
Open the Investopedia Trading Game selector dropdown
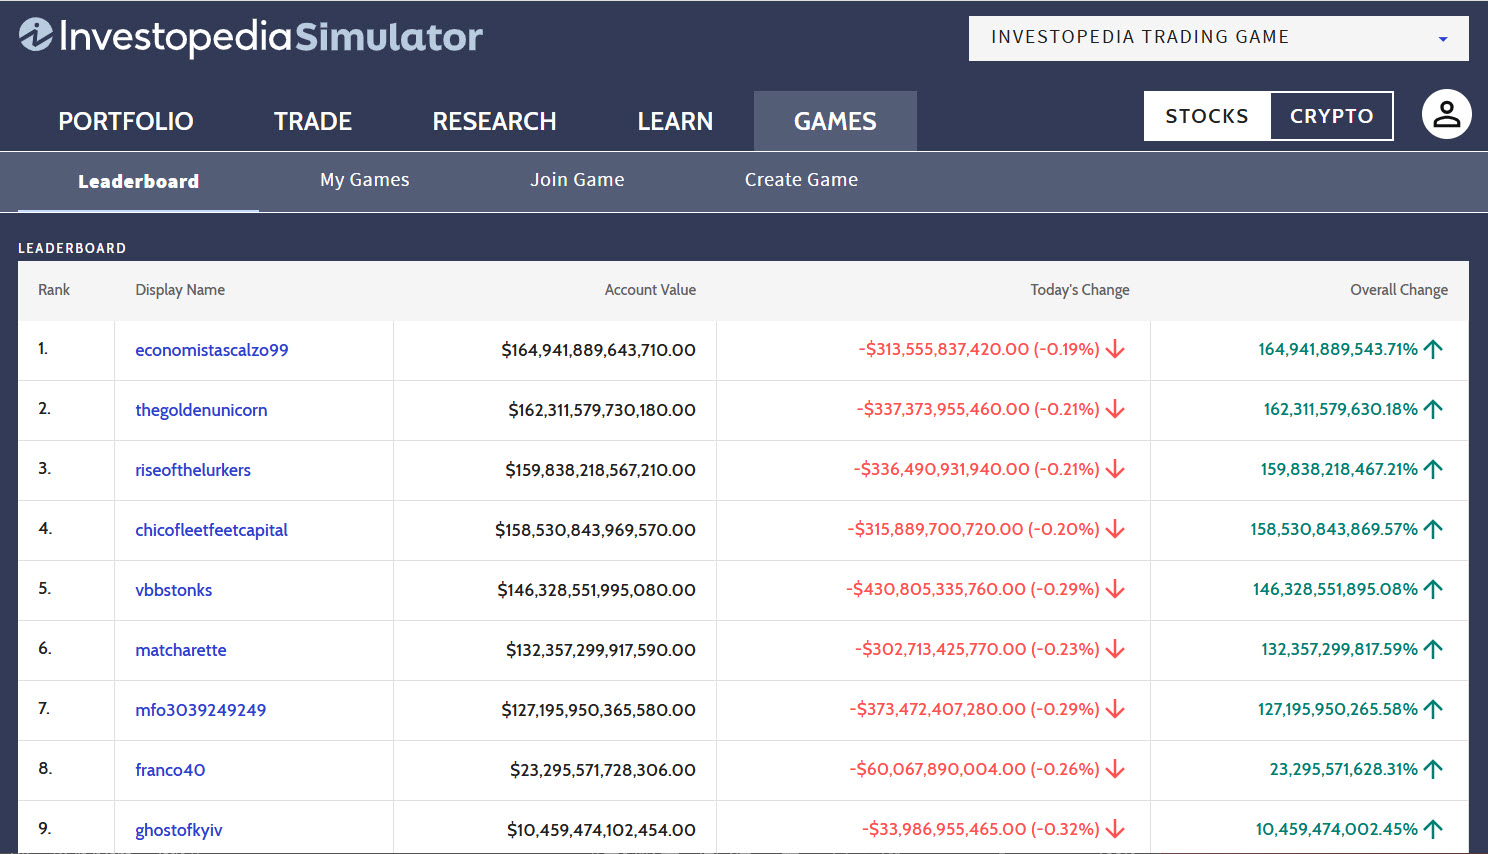point(1442,38)
